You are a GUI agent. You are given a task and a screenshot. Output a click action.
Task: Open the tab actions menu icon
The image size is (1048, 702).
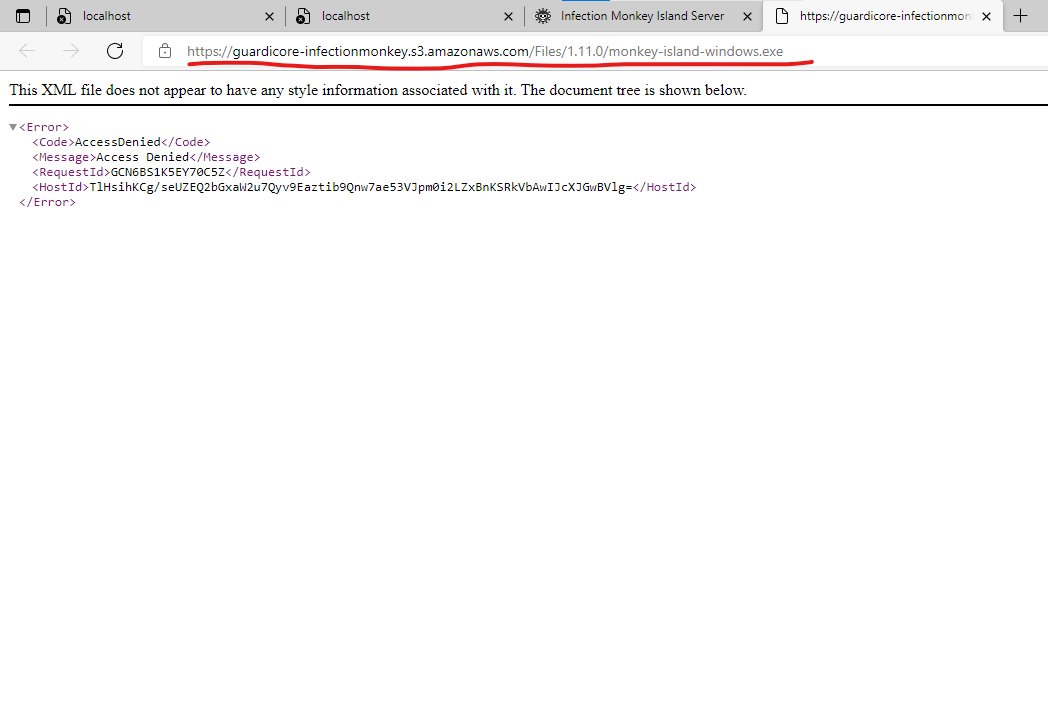(x=23, y=16)
